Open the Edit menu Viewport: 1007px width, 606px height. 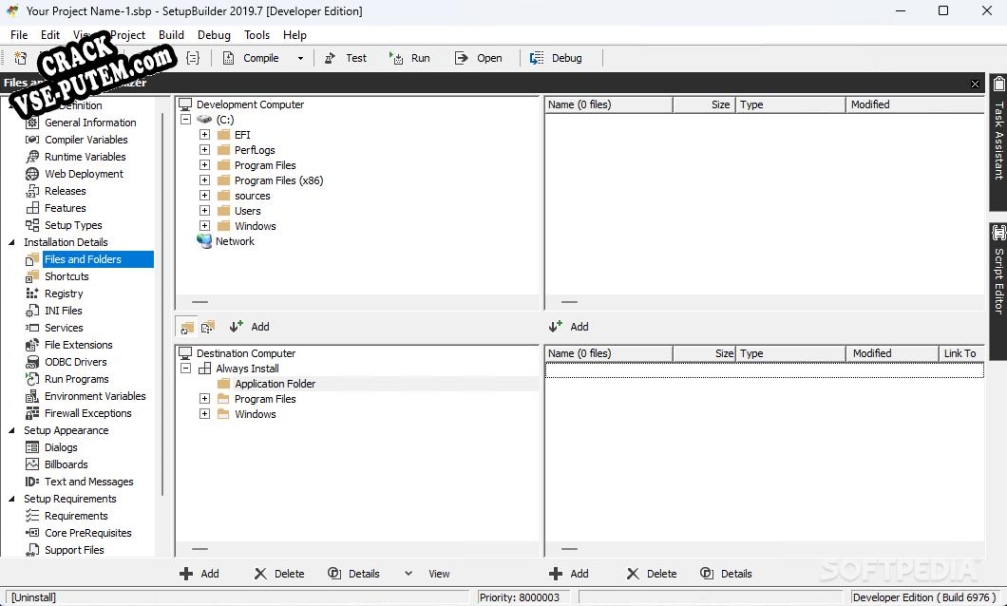50,35
